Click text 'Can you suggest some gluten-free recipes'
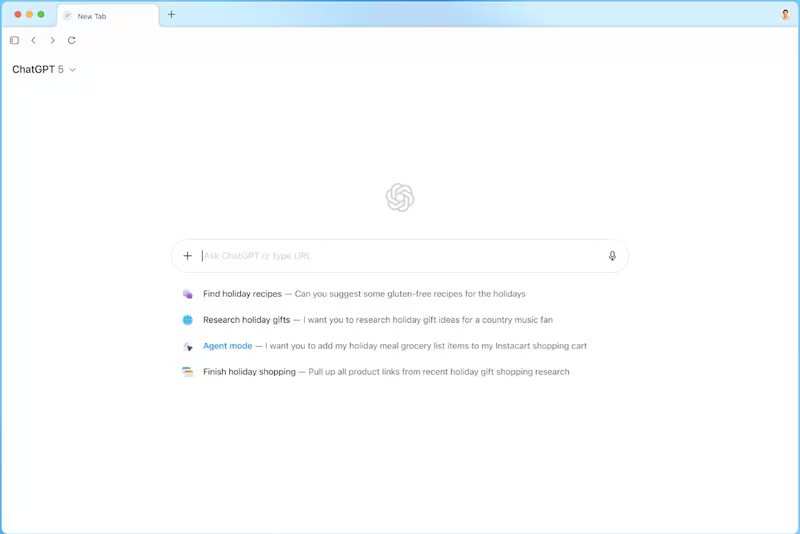The height and width of the screenshot is (534, 800). 378,294
